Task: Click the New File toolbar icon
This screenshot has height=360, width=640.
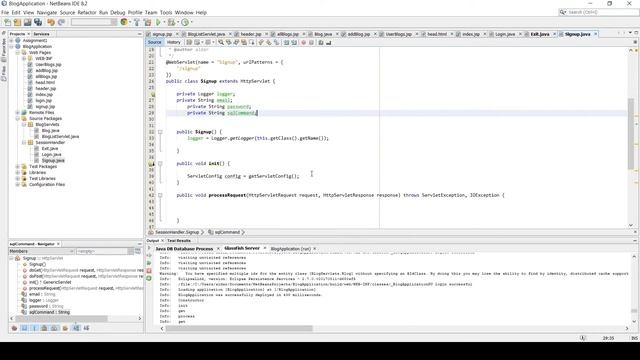Action: click(x=7, y=22)
